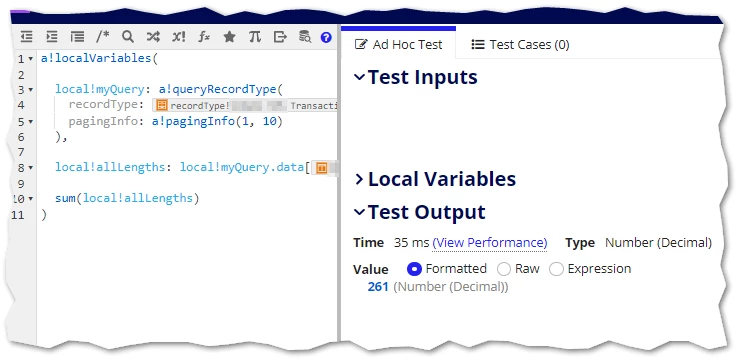Screen dimensions: 738x360
Task: Click the orange field icon on line 8
Action: [x=322, y=168]
